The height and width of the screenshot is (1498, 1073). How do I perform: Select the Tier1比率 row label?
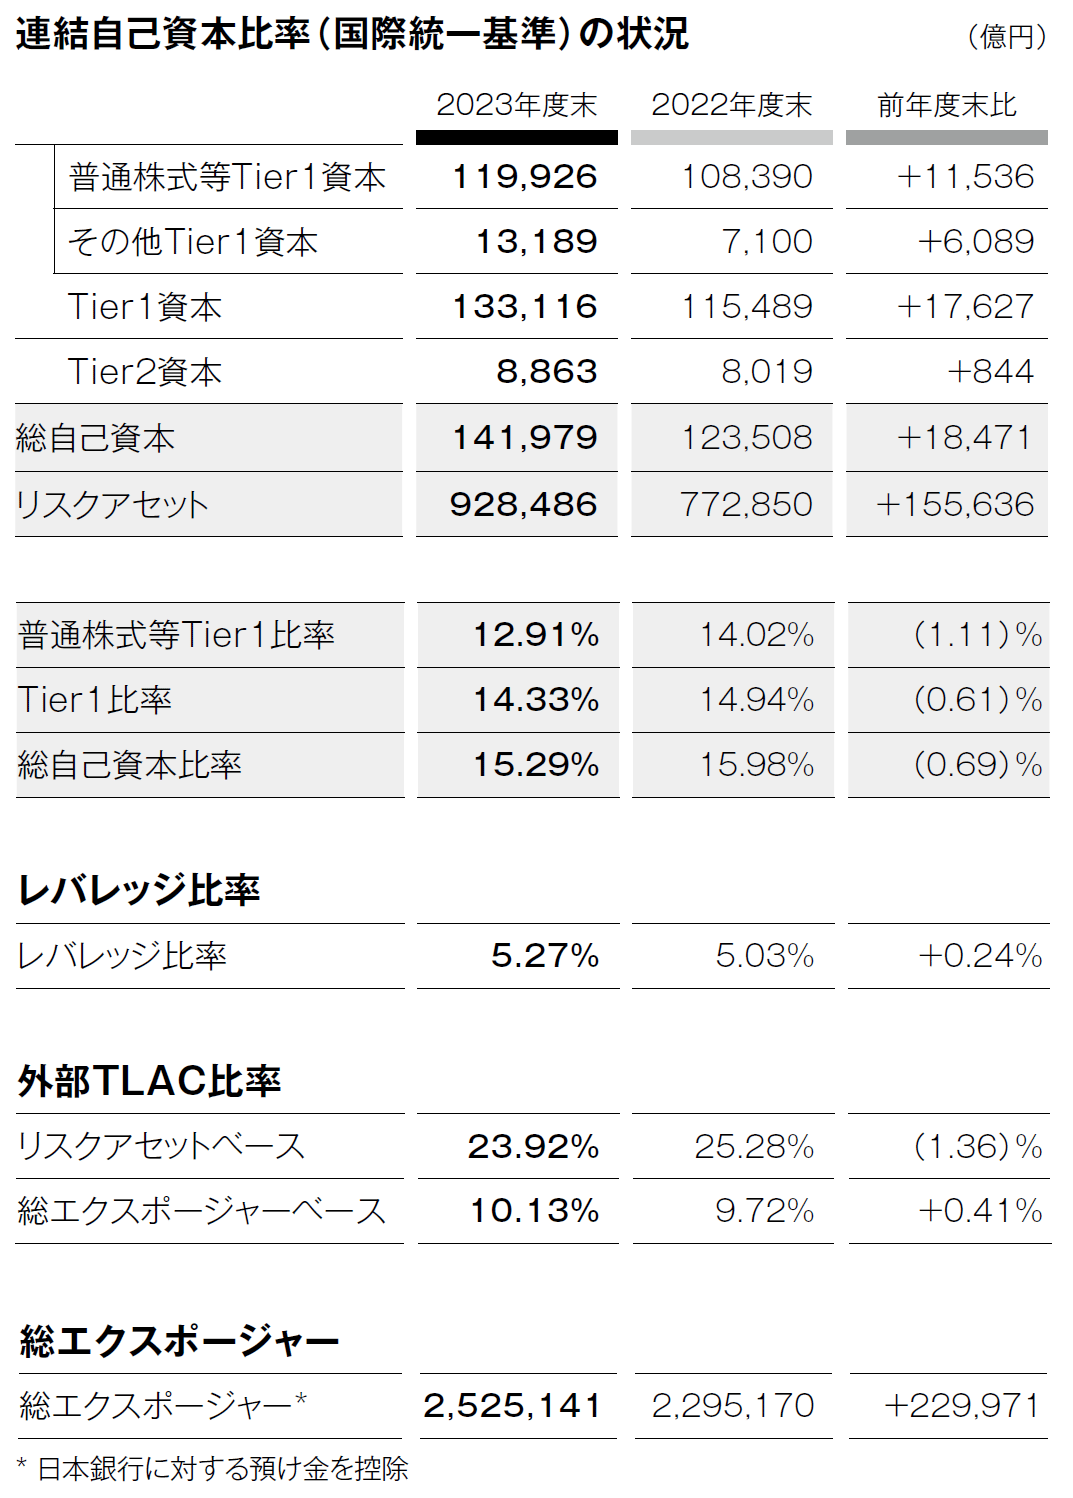pyautogui.click(x=95, y=700)
